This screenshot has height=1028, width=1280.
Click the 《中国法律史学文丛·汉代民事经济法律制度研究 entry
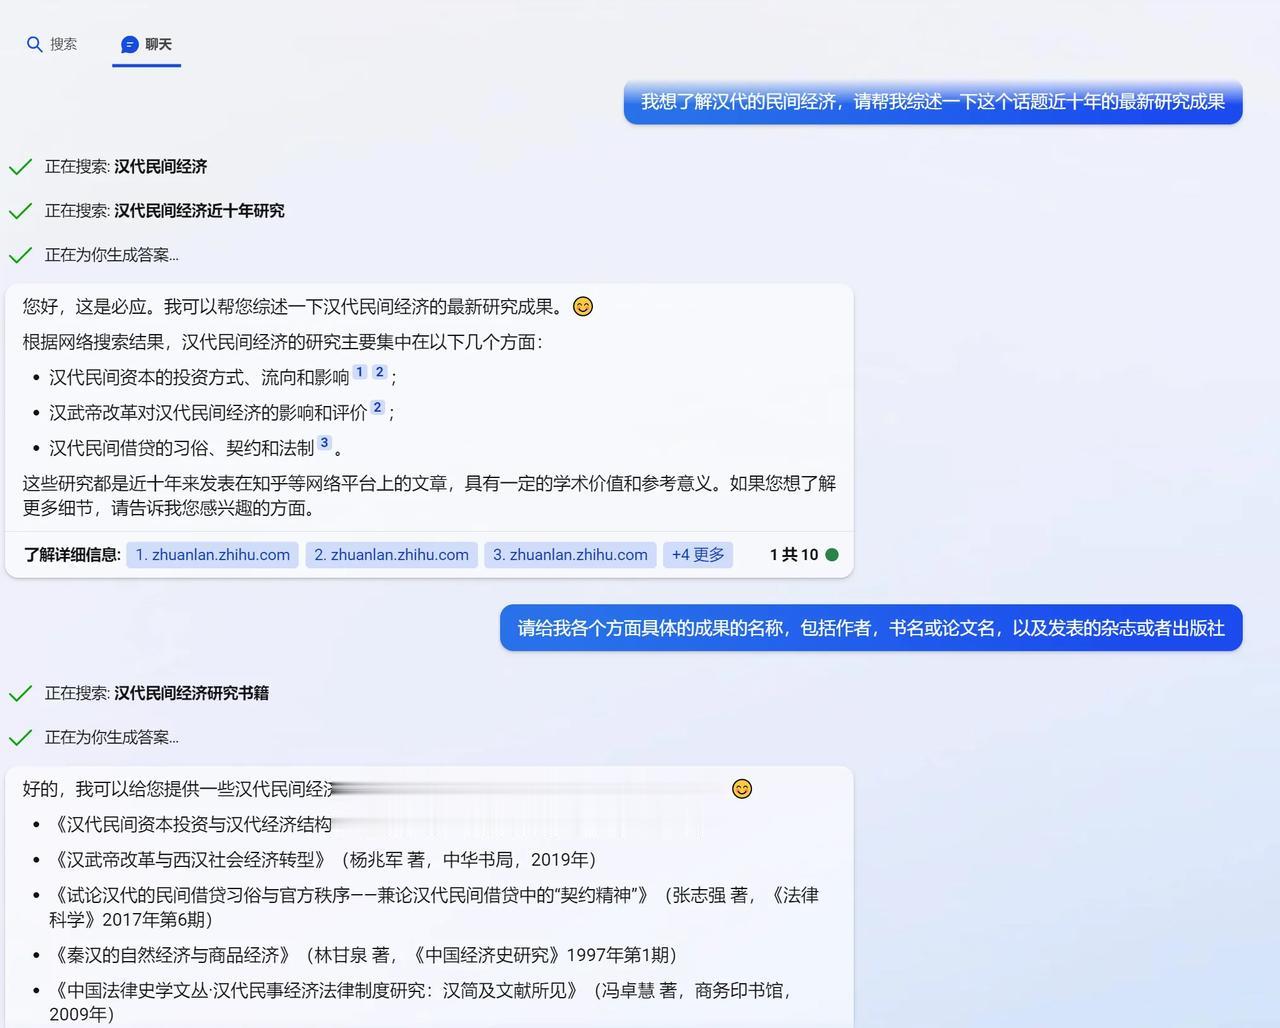420,1002
